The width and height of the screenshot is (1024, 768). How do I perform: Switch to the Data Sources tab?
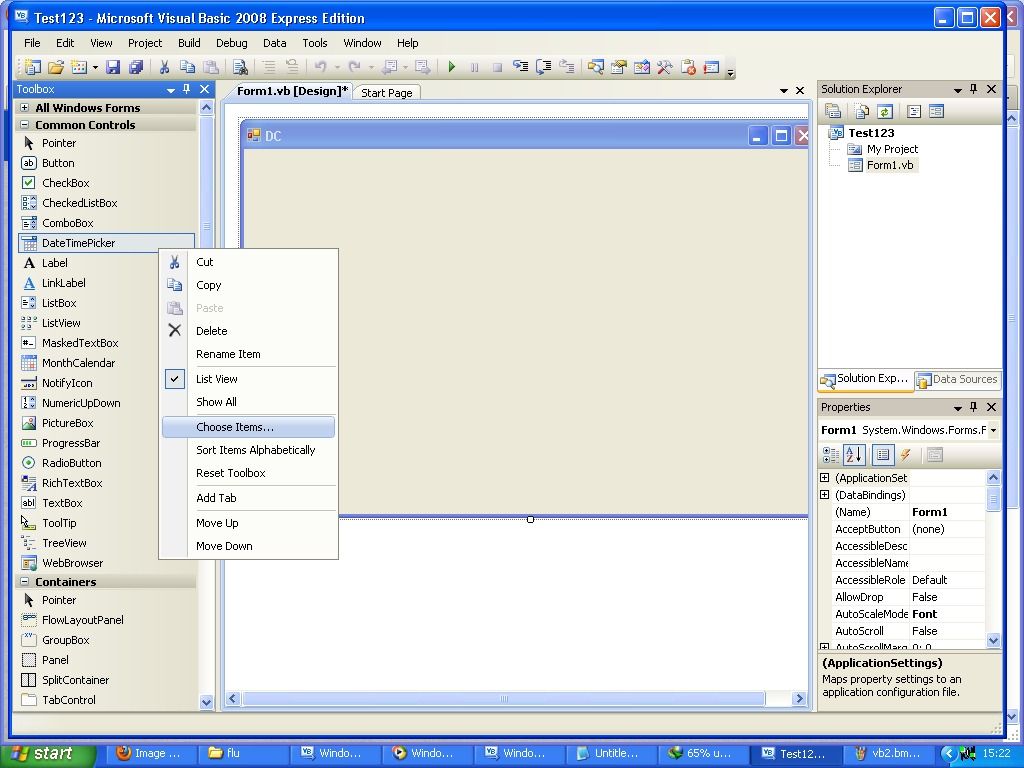957,379
